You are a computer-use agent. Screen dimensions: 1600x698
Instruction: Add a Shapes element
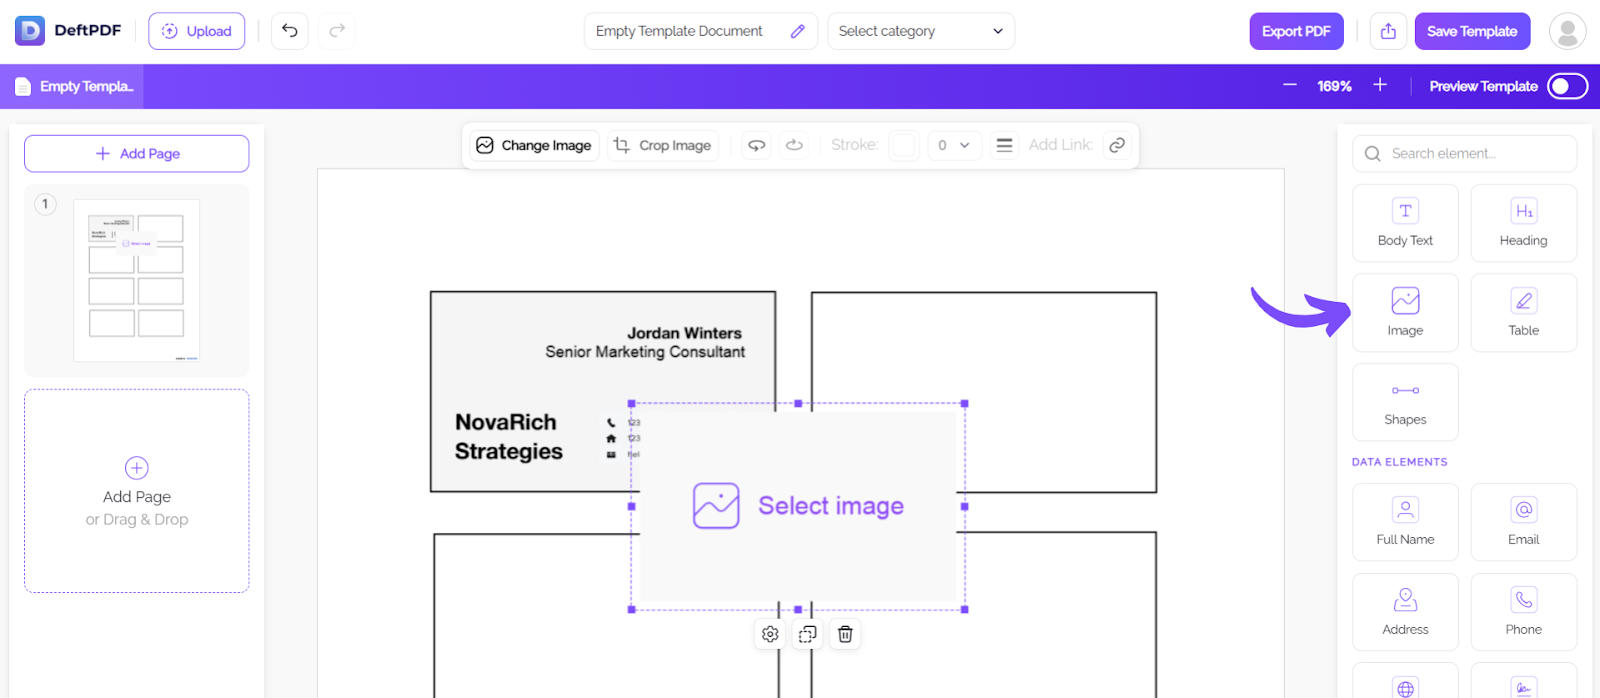(1405, 402)
